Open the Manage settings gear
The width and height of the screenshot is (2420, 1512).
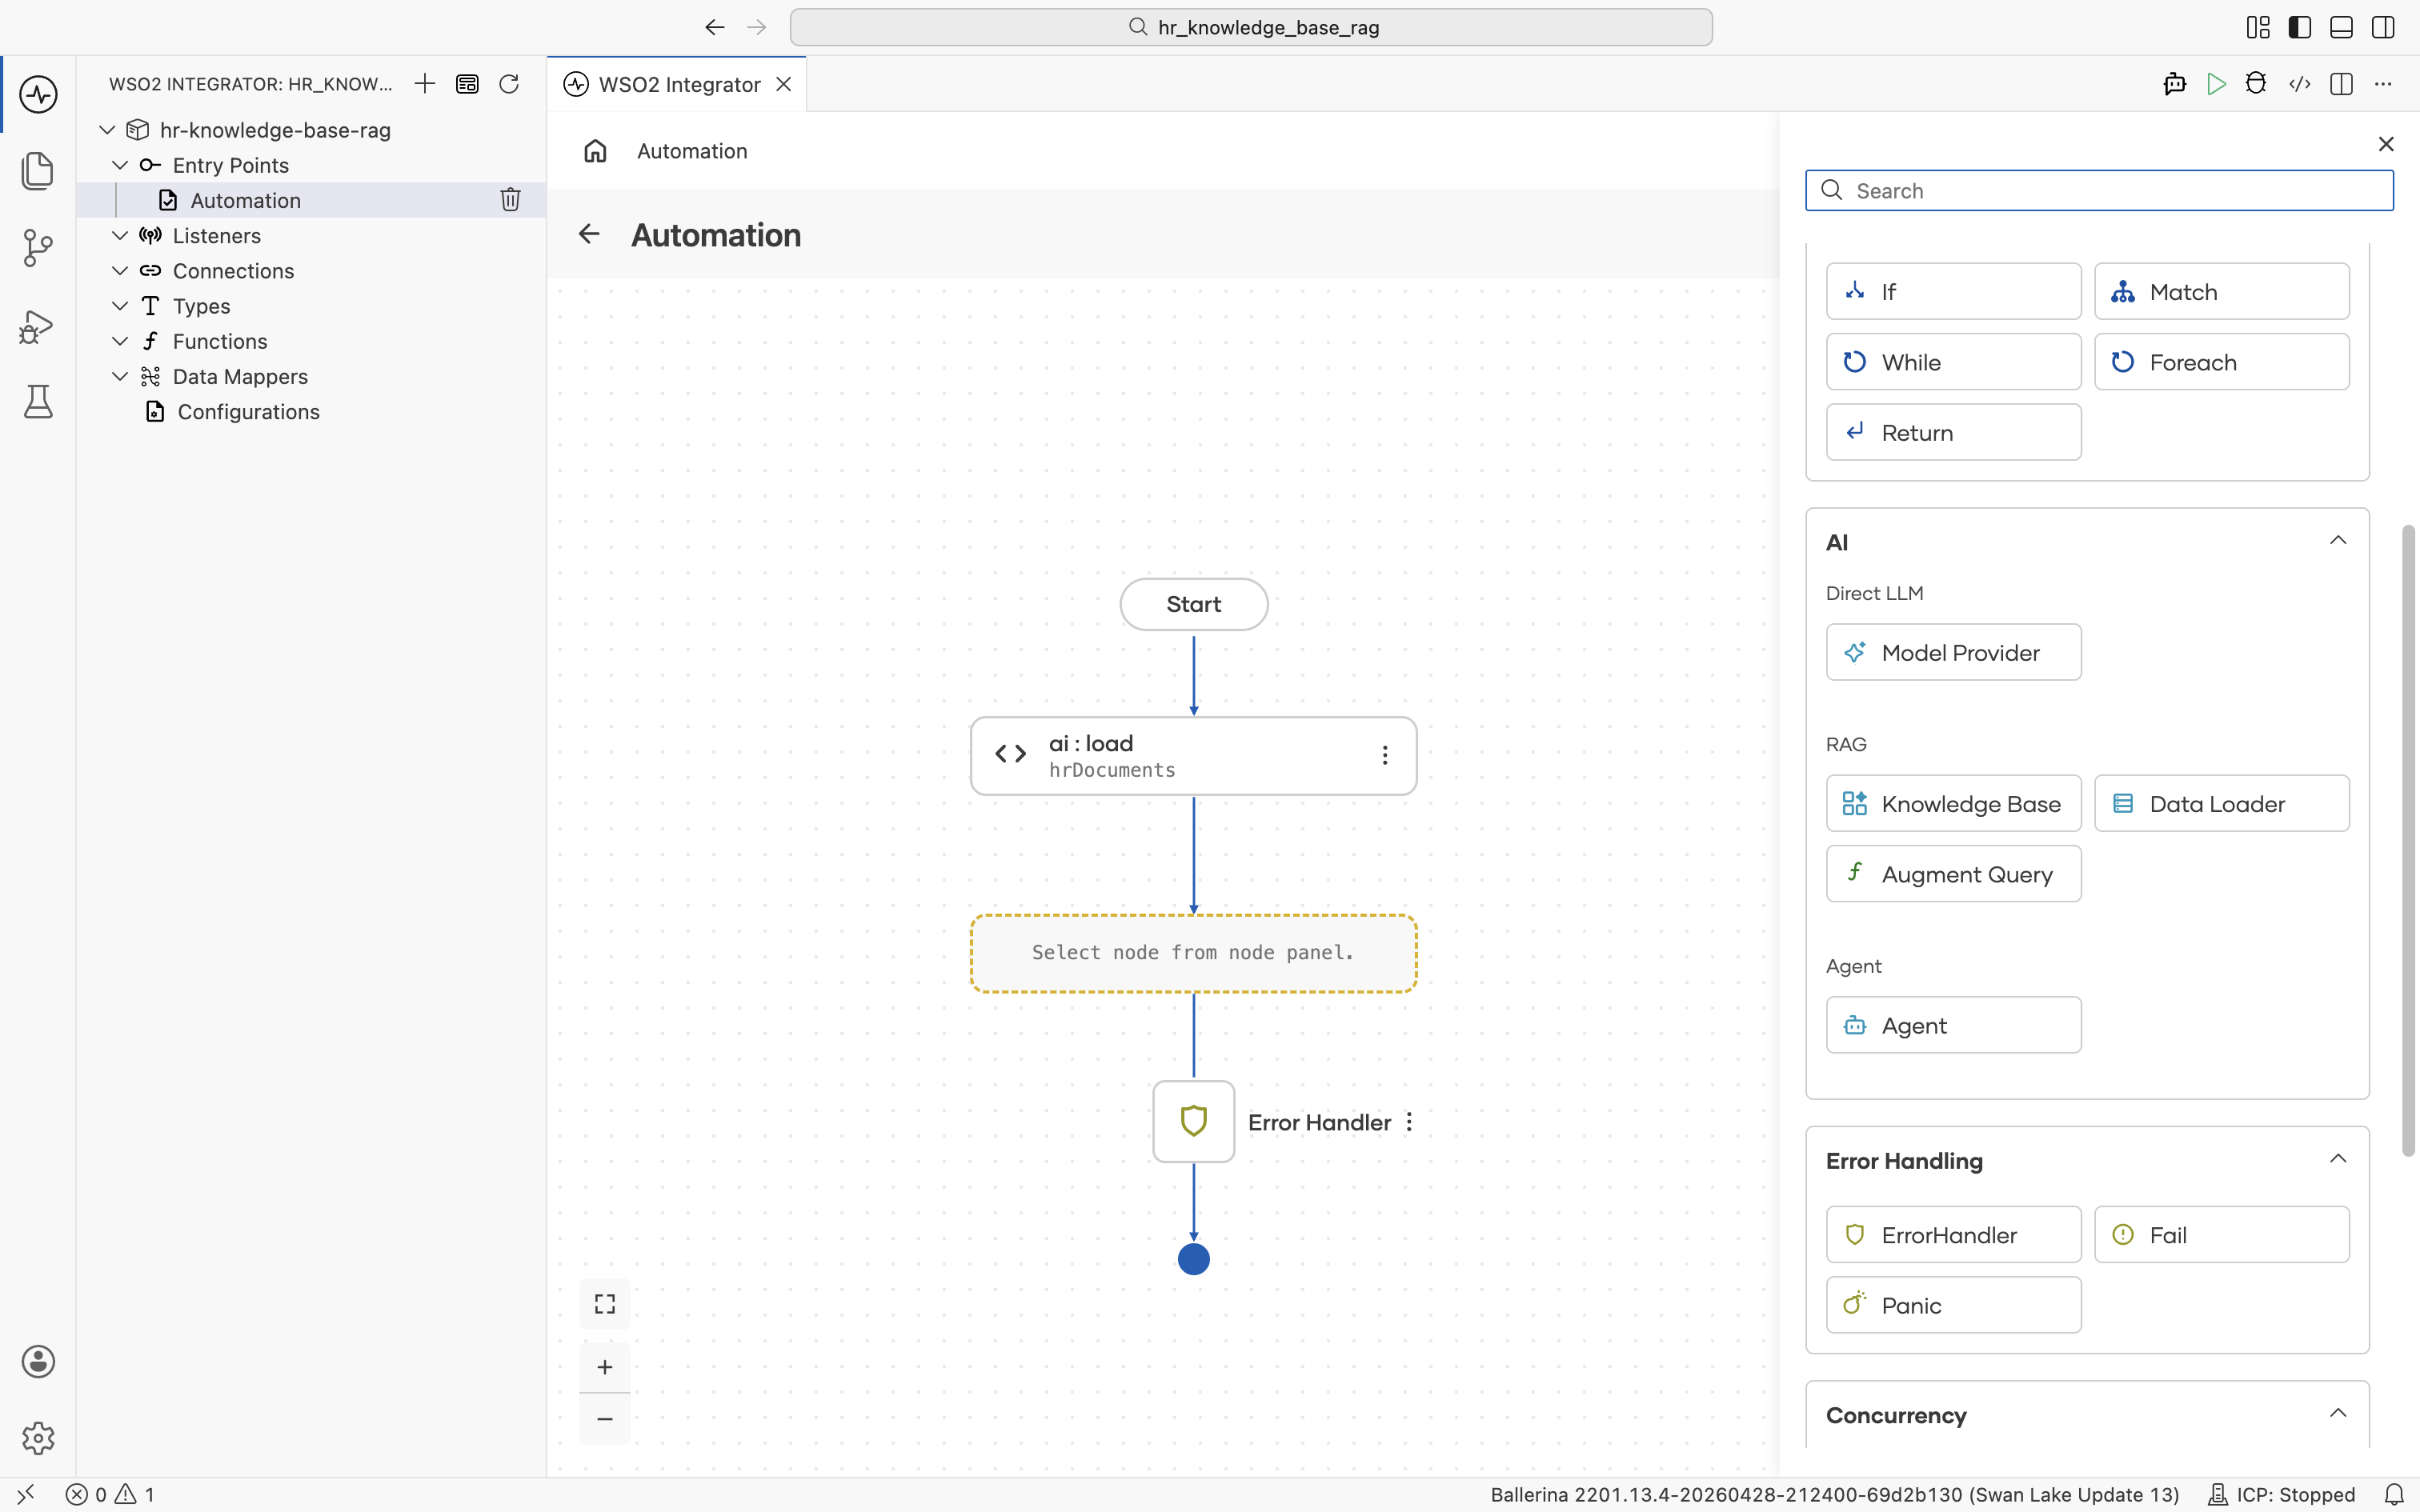pos(38,1438)
